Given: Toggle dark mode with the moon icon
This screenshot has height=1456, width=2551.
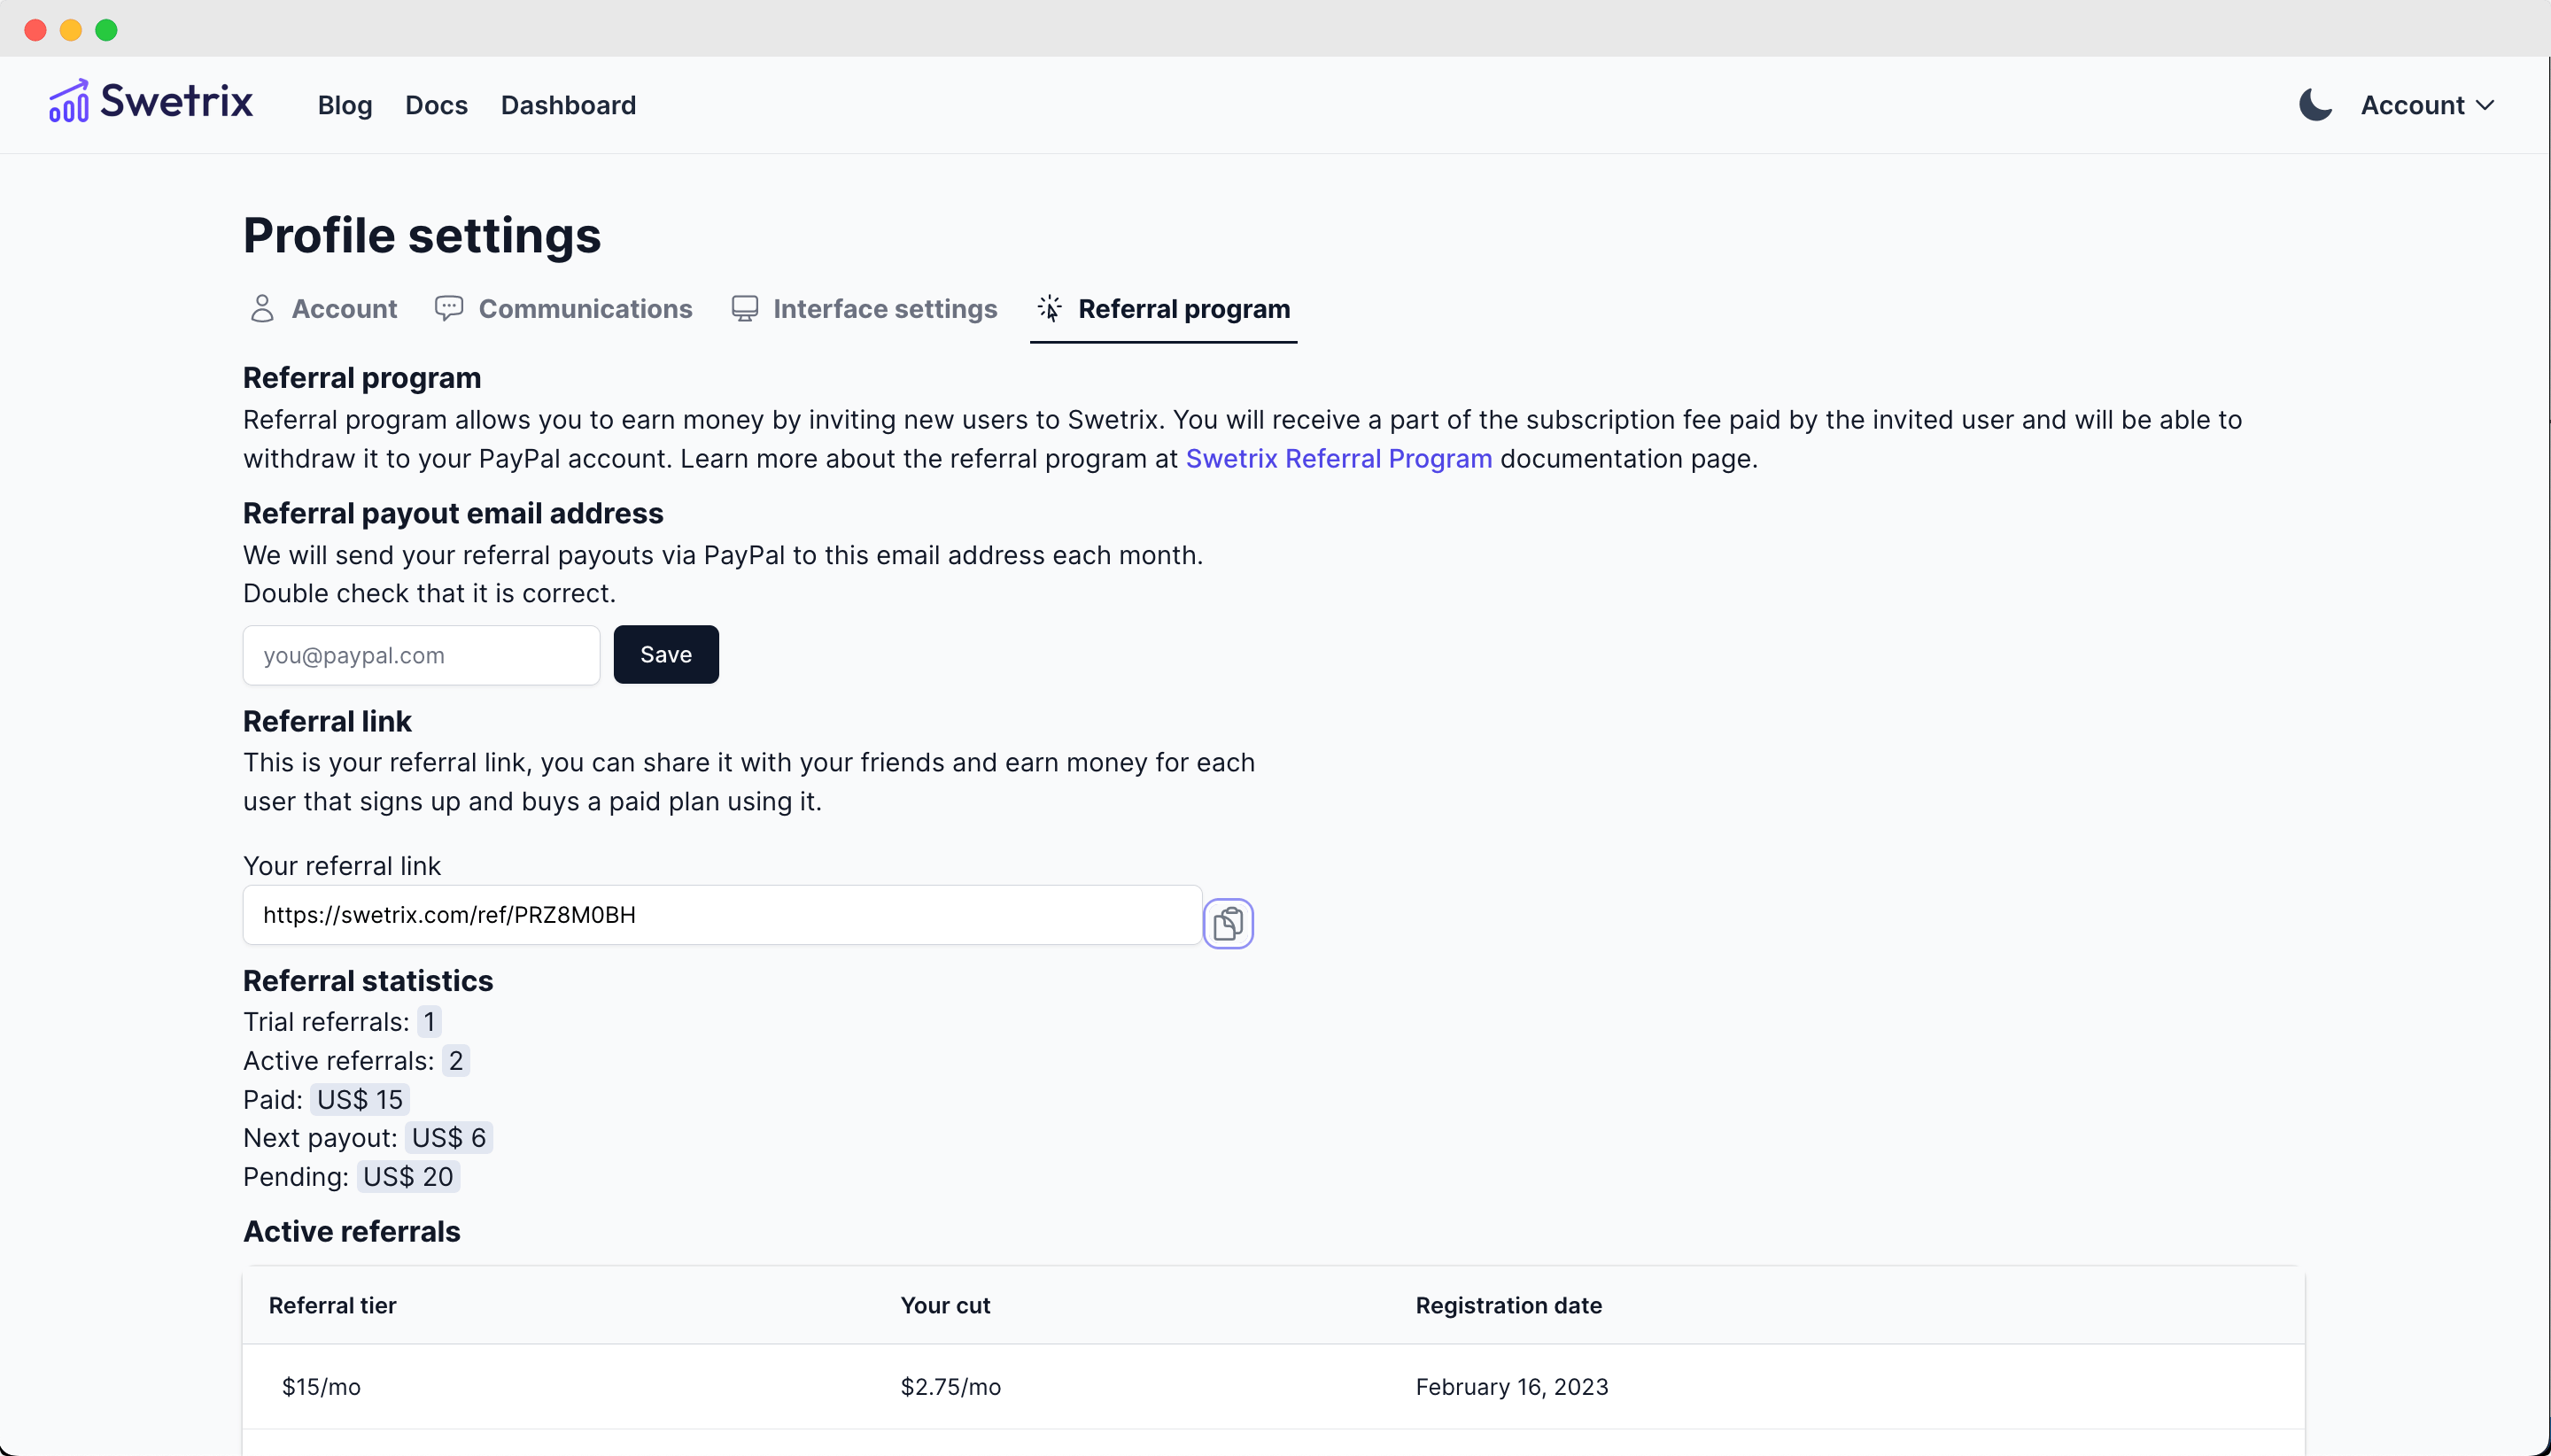Looking at the screenshot, I should [2314, 105].
